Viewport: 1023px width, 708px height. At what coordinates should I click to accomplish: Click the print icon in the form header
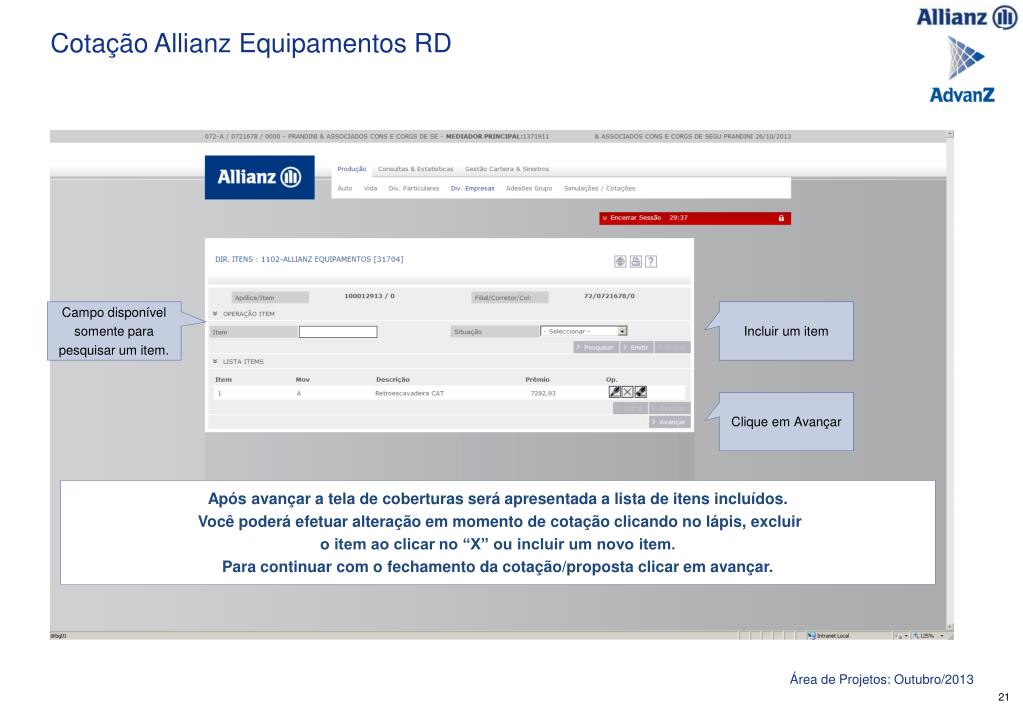click(x=635, y=262)
